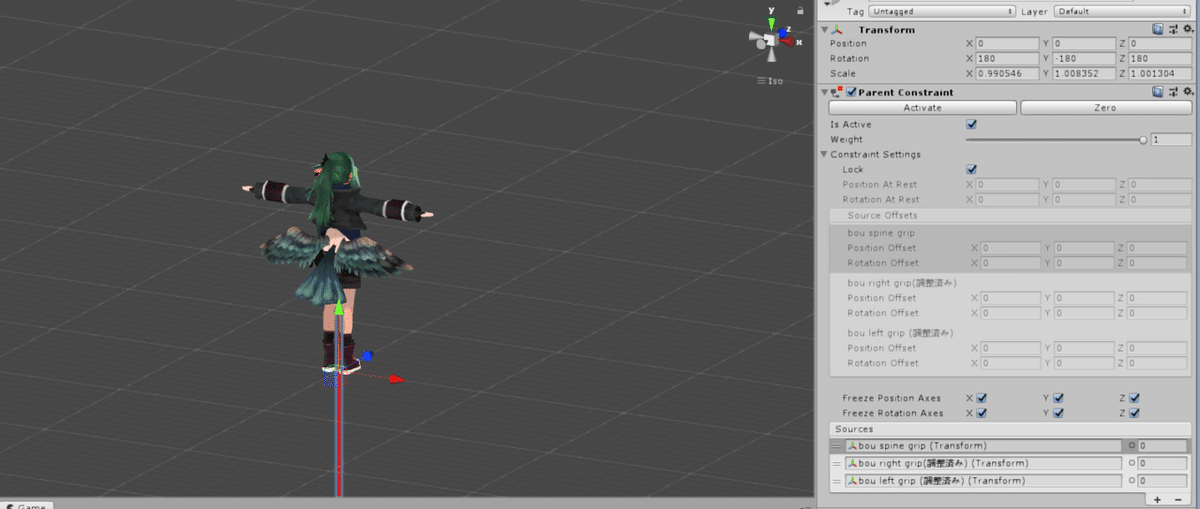Uncheck the Is Active checkbox

pos(971,124)
